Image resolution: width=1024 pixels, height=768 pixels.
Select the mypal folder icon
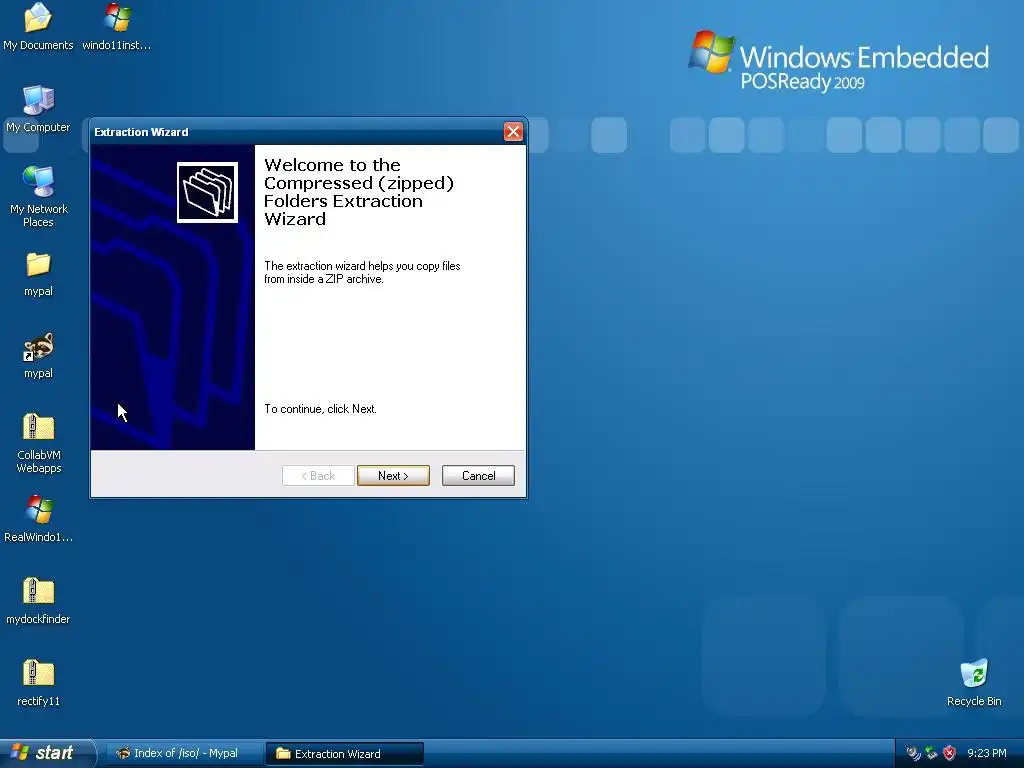pyautogui.click(x=38, y=274)
